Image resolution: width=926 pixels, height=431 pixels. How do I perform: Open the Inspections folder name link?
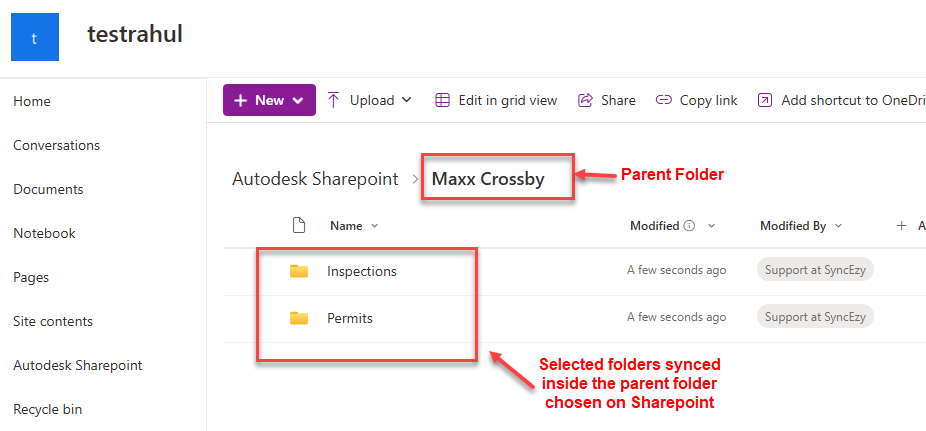coord(362,271)
